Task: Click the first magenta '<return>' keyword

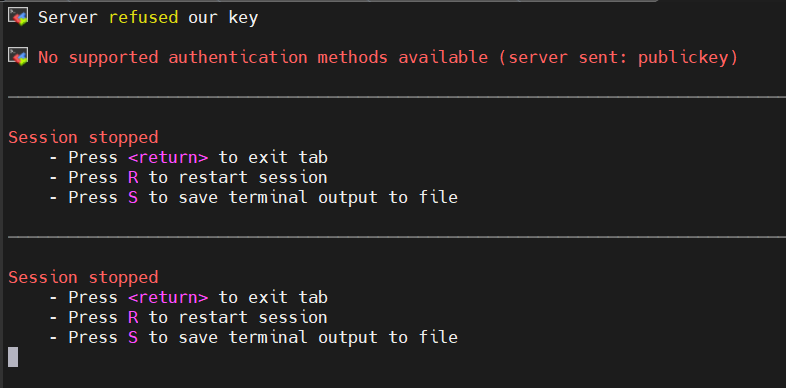Action: 168,157
